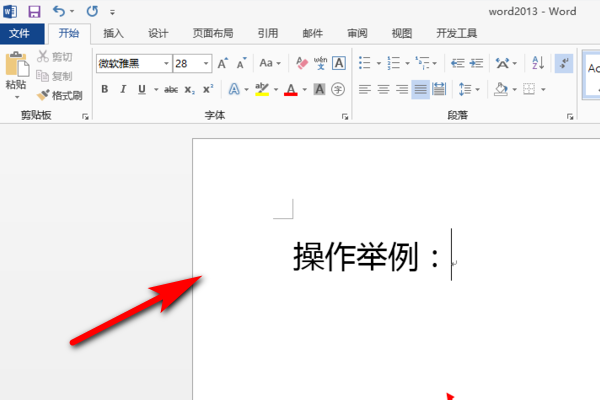Apply multilevel list
This screenshot has height=400, width=600.
(422, 63)
